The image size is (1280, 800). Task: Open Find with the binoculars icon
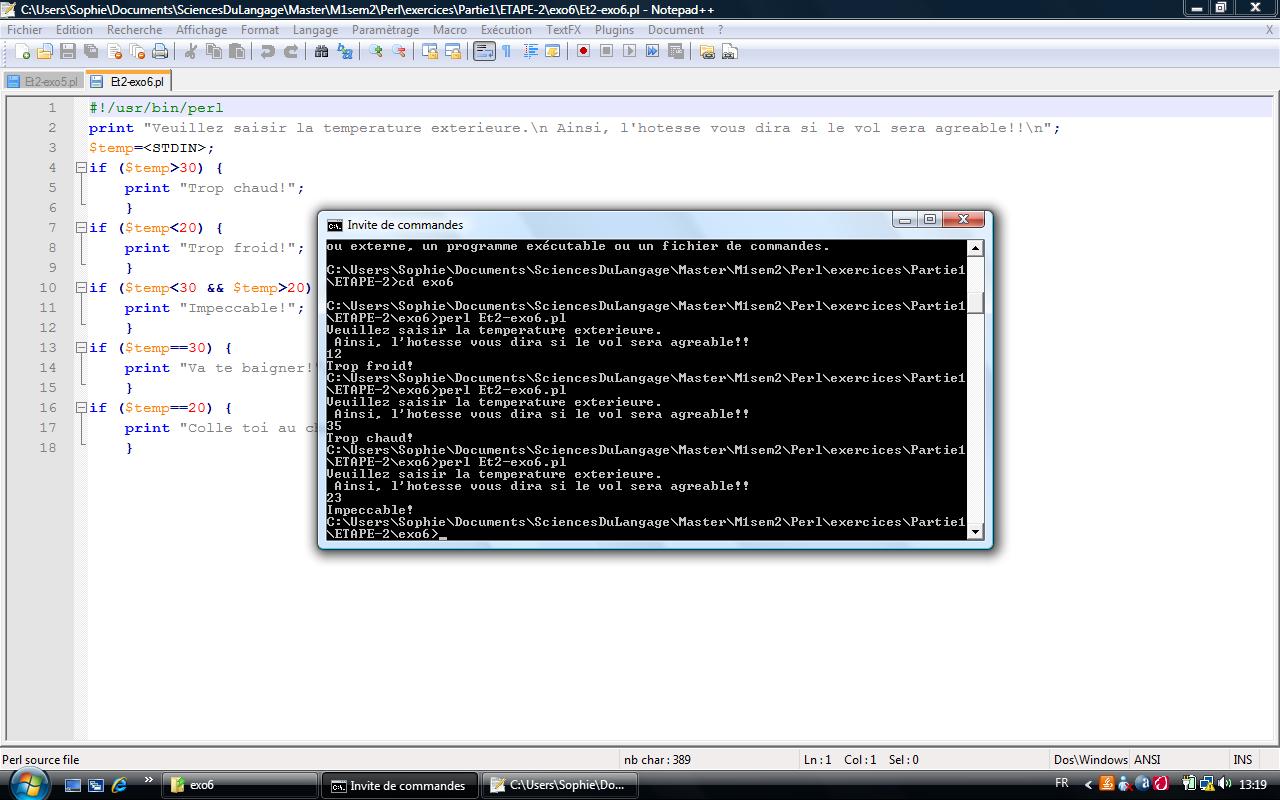point(322,52)
